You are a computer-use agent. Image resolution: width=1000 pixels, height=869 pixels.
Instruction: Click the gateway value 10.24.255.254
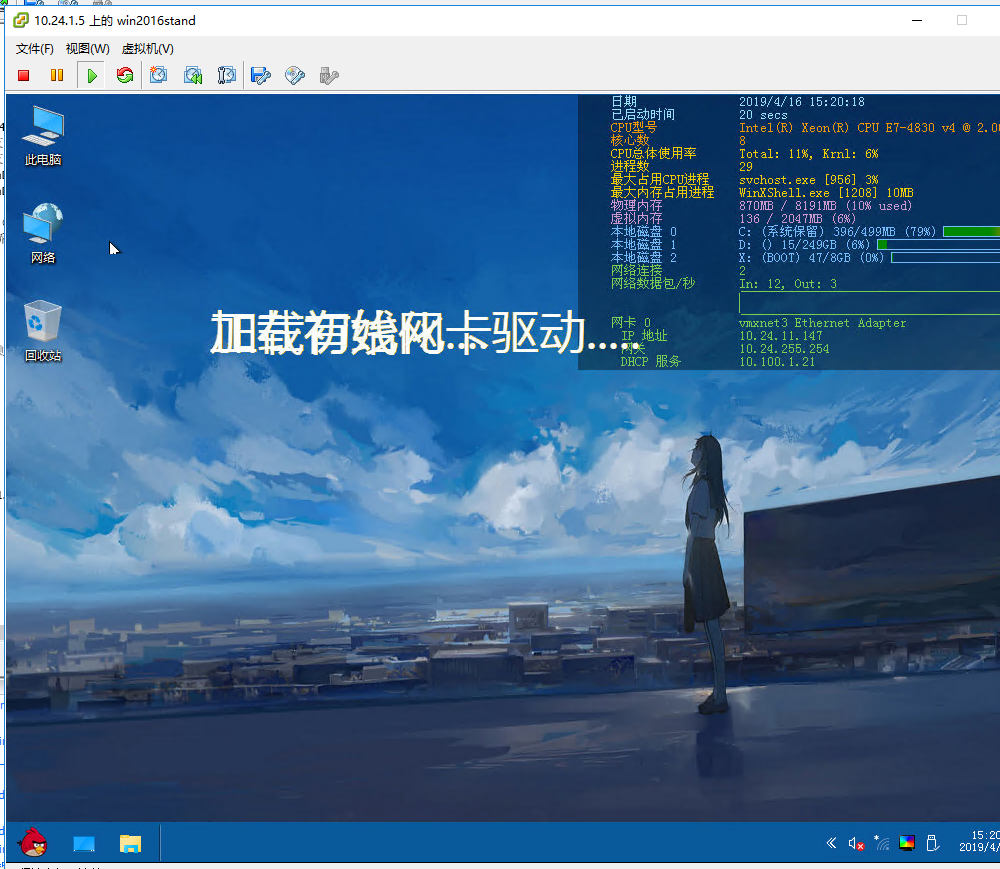784,349
